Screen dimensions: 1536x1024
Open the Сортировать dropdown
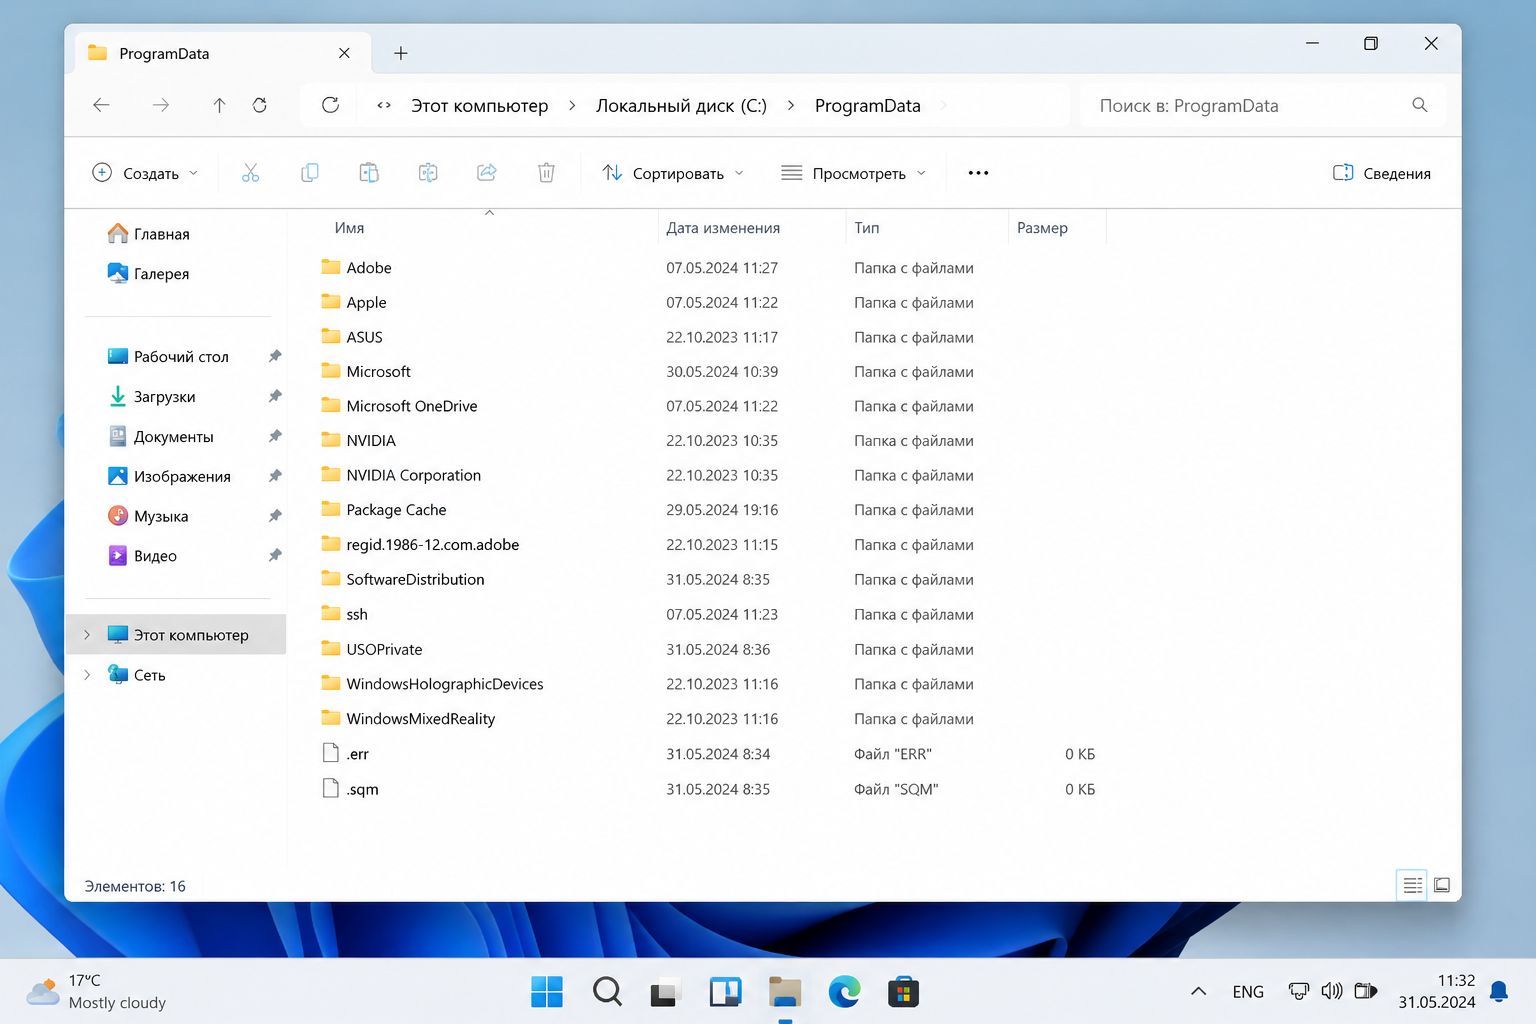[x=673, y=173]
